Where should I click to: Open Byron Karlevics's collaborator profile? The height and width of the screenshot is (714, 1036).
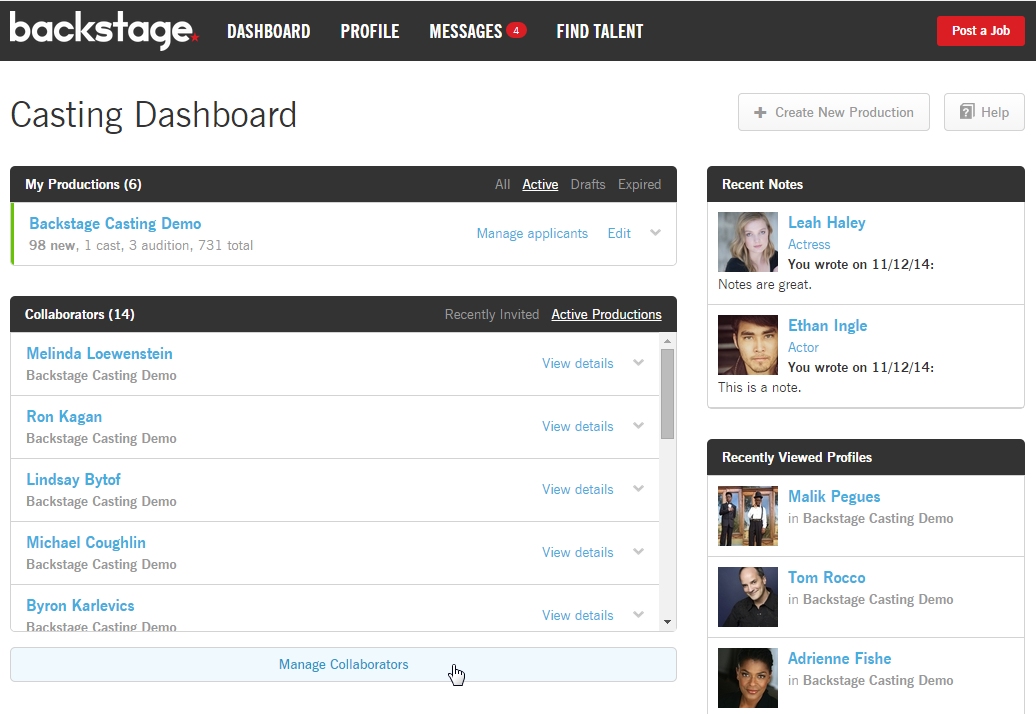click(x=80, y=606)
